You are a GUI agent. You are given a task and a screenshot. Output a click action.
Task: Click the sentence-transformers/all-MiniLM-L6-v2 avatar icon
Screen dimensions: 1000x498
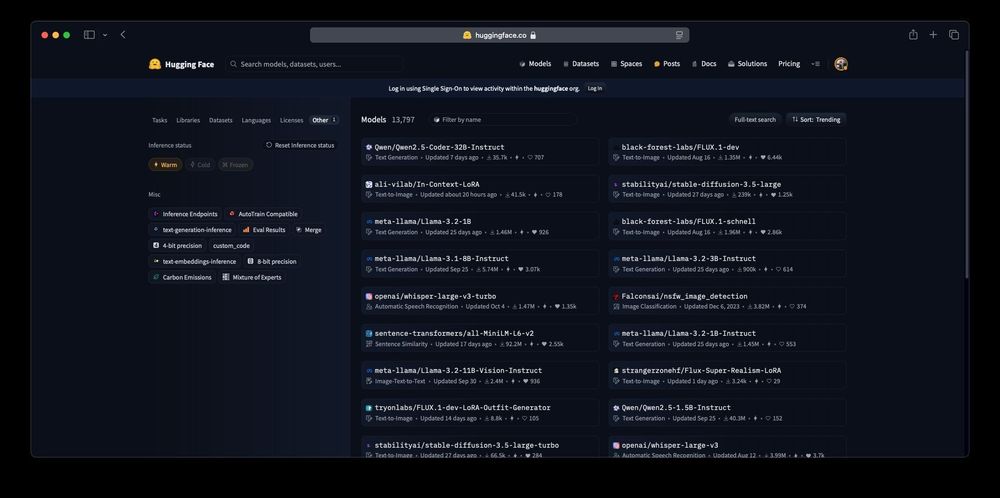(369, 333)
